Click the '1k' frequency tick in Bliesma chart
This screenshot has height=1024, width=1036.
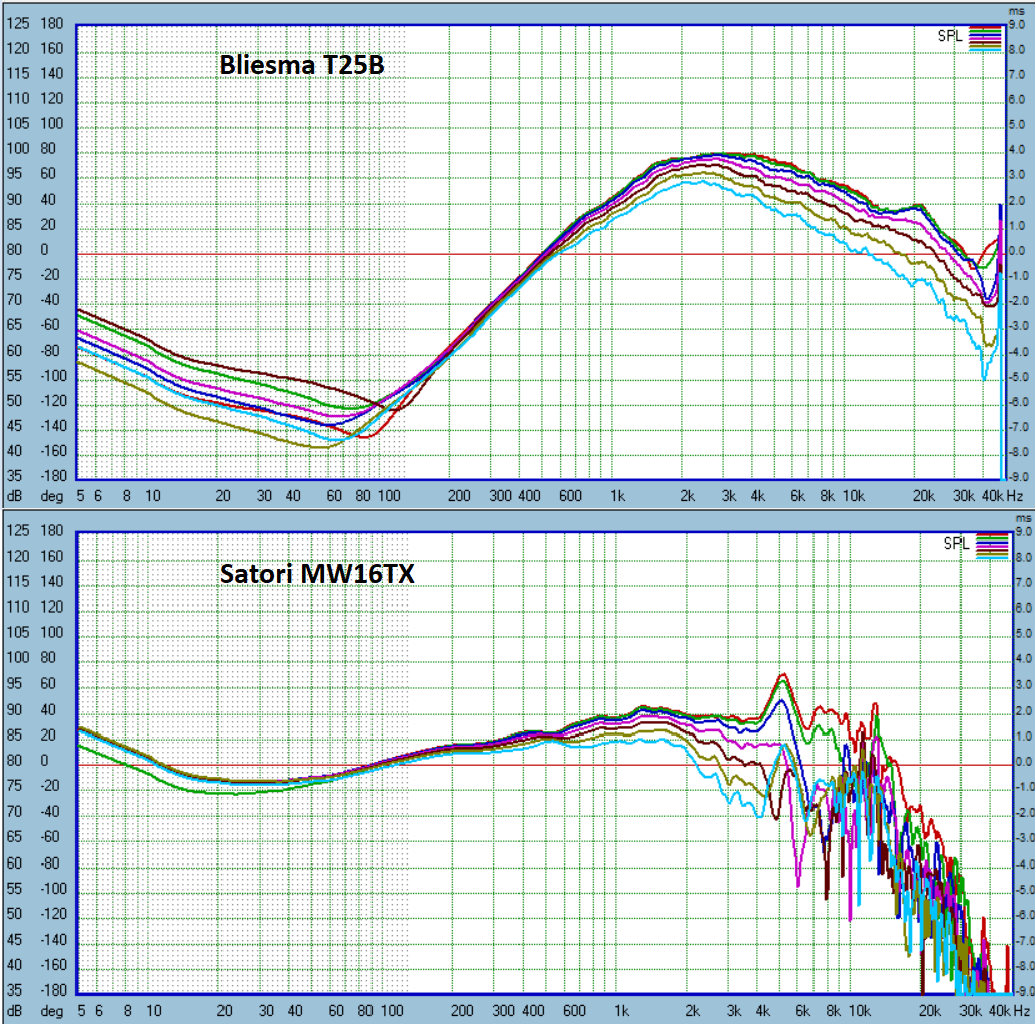(617, 496)
